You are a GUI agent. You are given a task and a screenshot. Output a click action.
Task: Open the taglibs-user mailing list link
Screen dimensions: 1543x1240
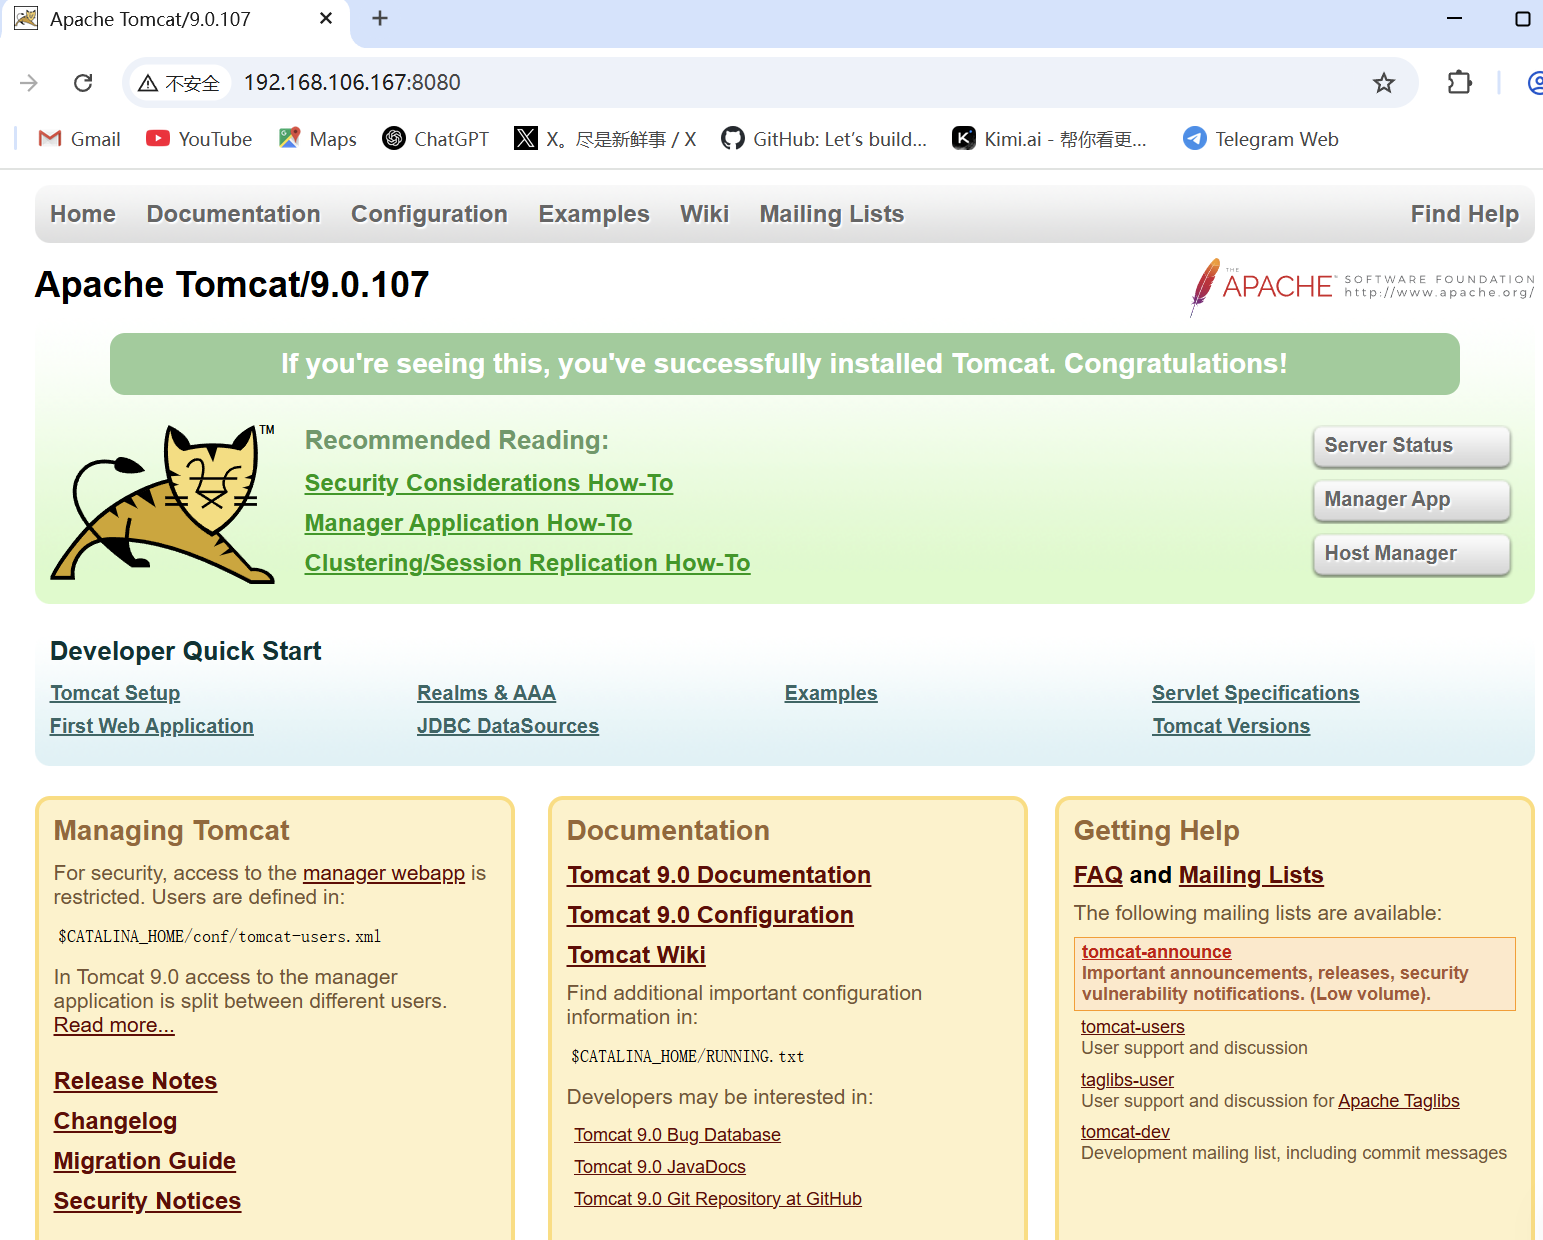pyautogui.click(x=1127, y=1080)
